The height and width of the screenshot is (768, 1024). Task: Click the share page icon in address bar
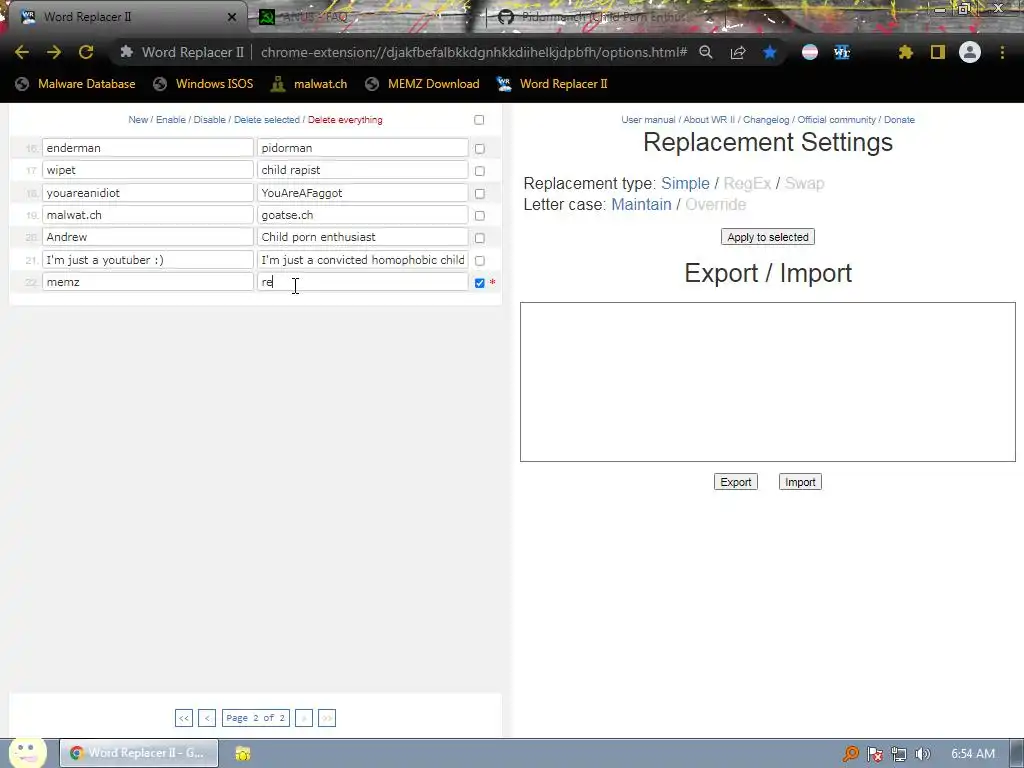[x=738, y=52]
